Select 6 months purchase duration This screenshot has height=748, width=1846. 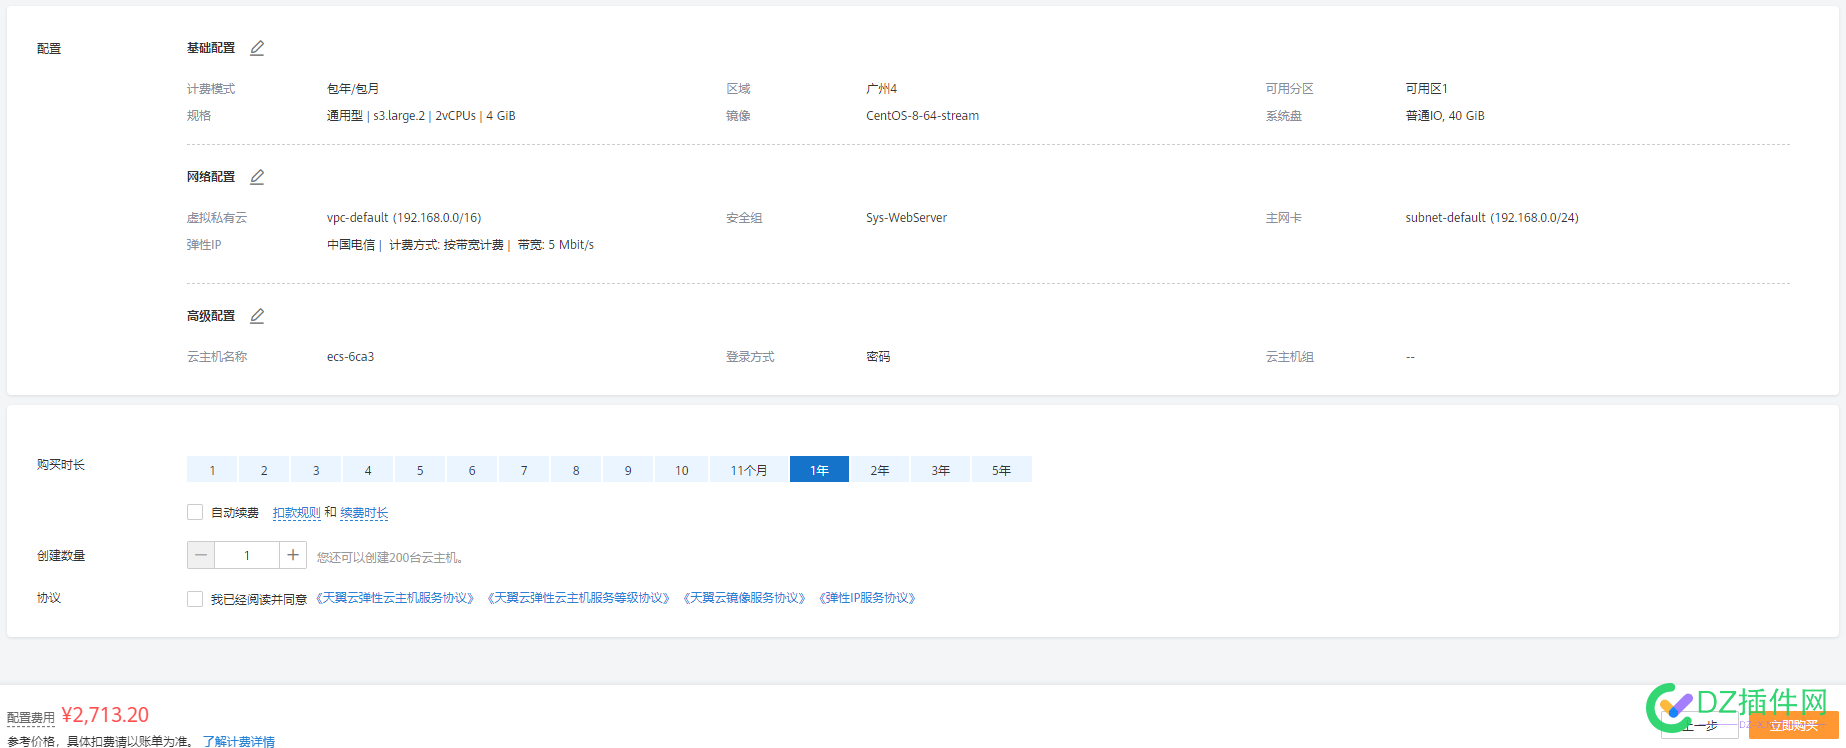[472, 469]
